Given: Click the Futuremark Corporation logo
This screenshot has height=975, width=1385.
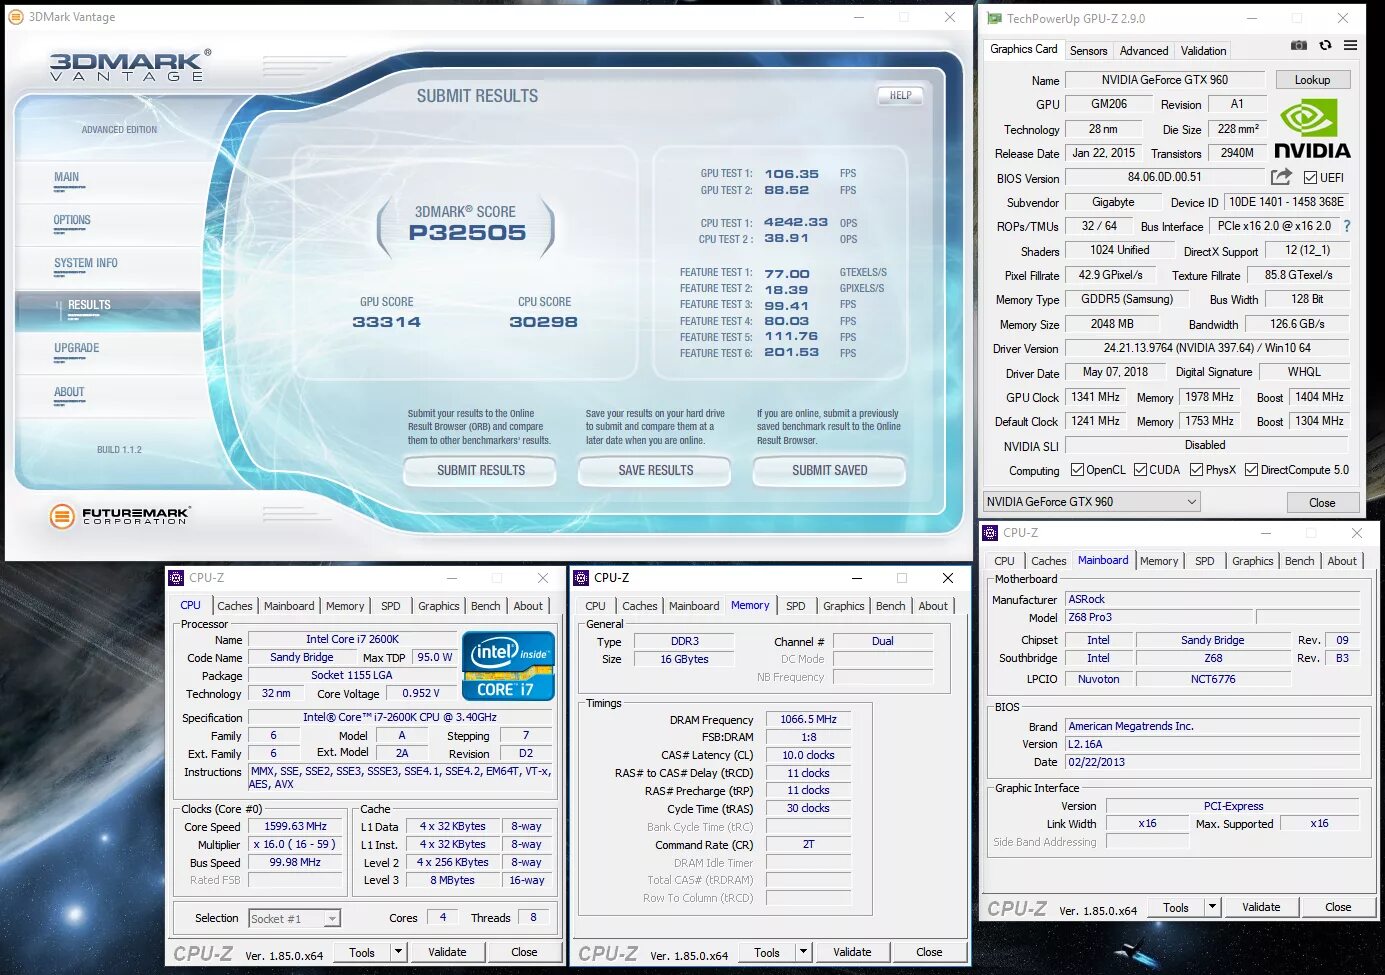Looking at the screenshot, I should [120, 515].
